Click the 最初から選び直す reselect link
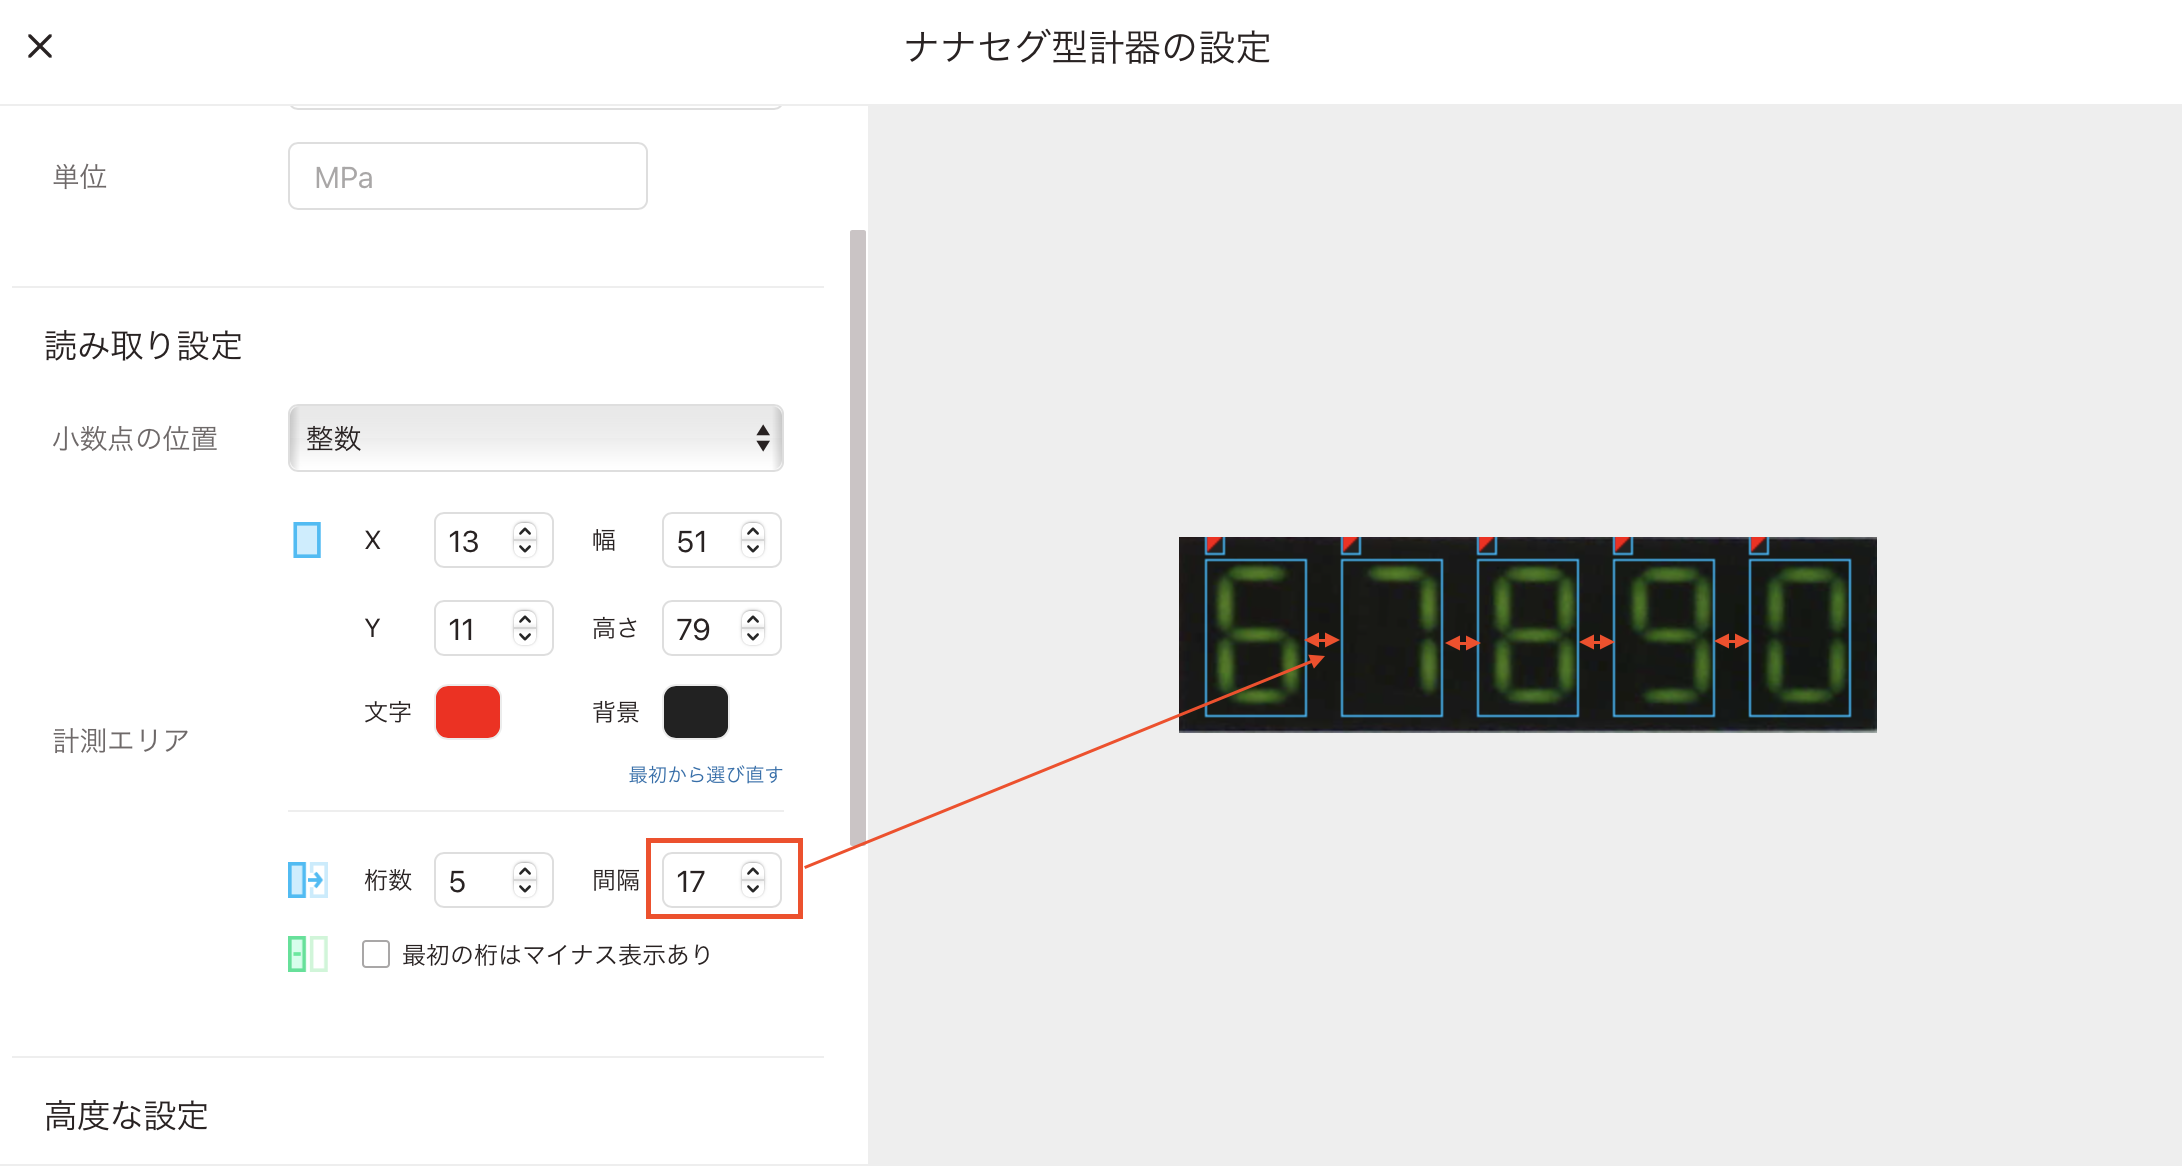Image resolution: width=2182 pixels, height=1168 pixels. tap(705, 774)
